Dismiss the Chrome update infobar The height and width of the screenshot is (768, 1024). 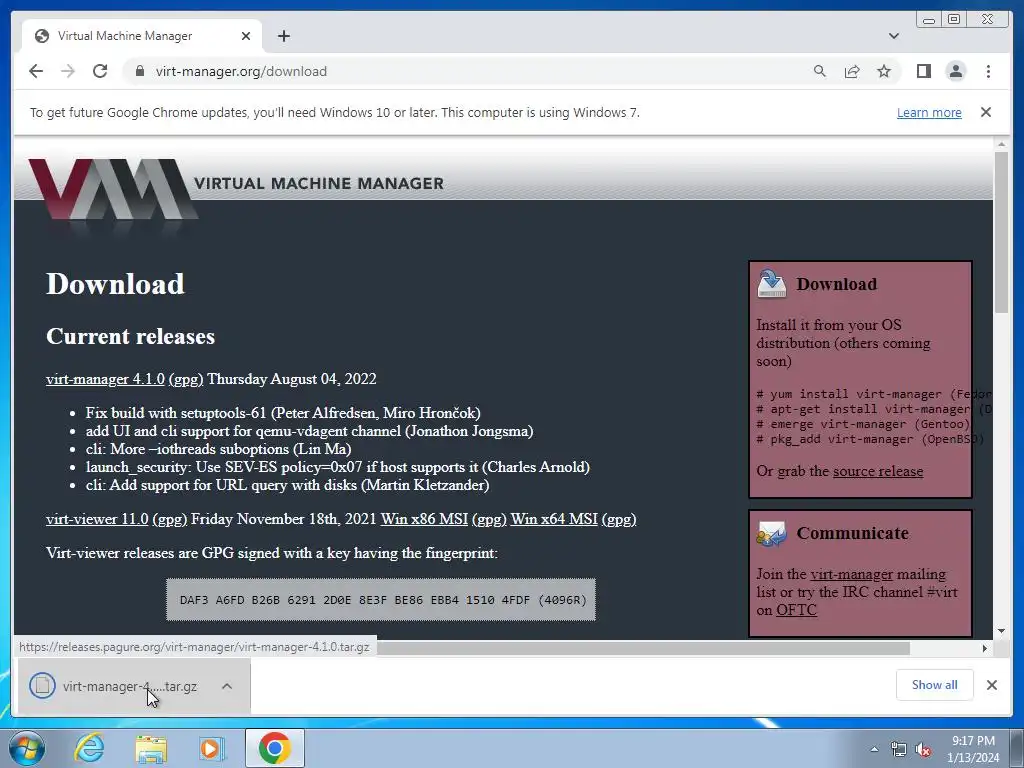pyautogui.click(x=985, y=112)
